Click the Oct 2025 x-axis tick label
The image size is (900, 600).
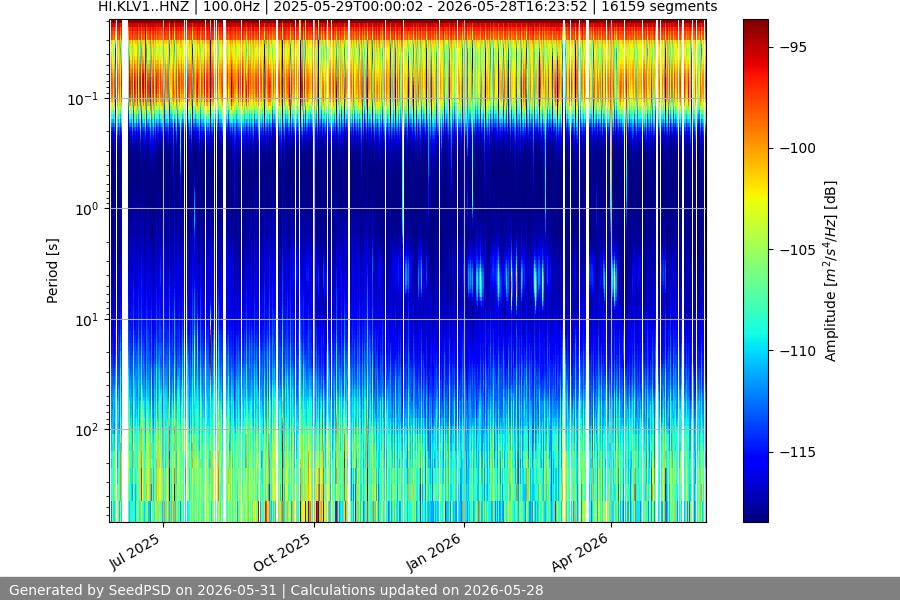coord(282,551)
